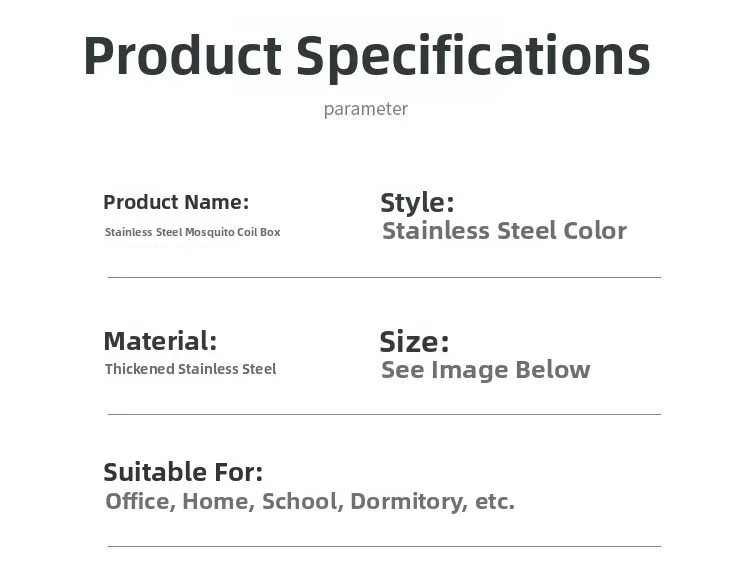Image resolution: width=750 pixels, height=574 pixels.
Task: Select the "Thickened Stainless Steel" value
Action: tap(190, 369)
